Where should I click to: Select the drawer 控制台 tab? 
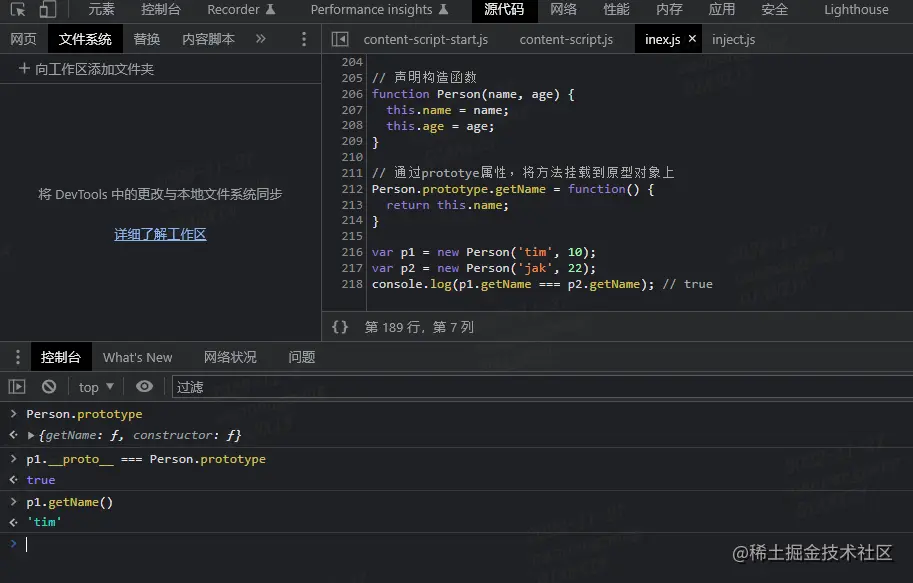point(61,357)
